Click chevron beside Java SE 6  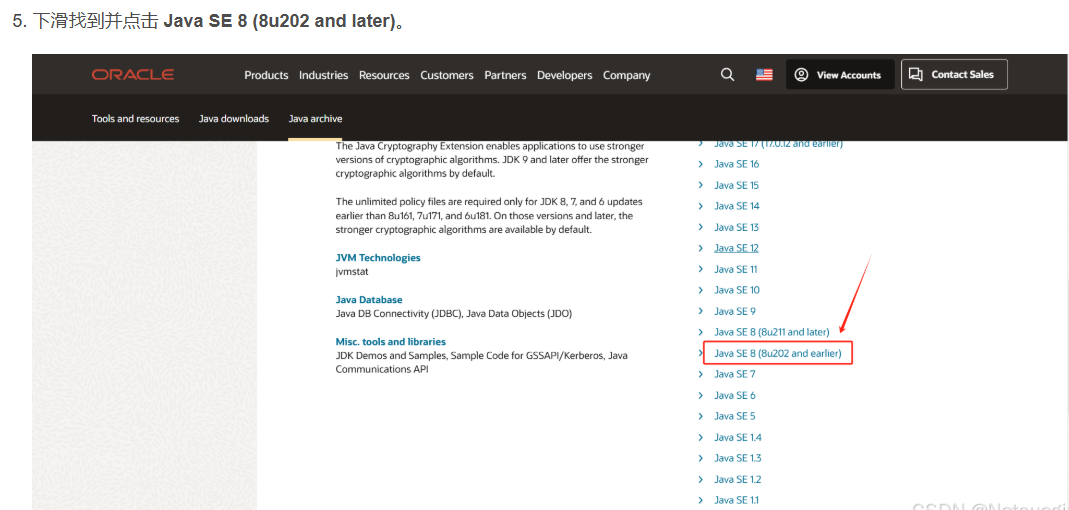tap(700, 395)
